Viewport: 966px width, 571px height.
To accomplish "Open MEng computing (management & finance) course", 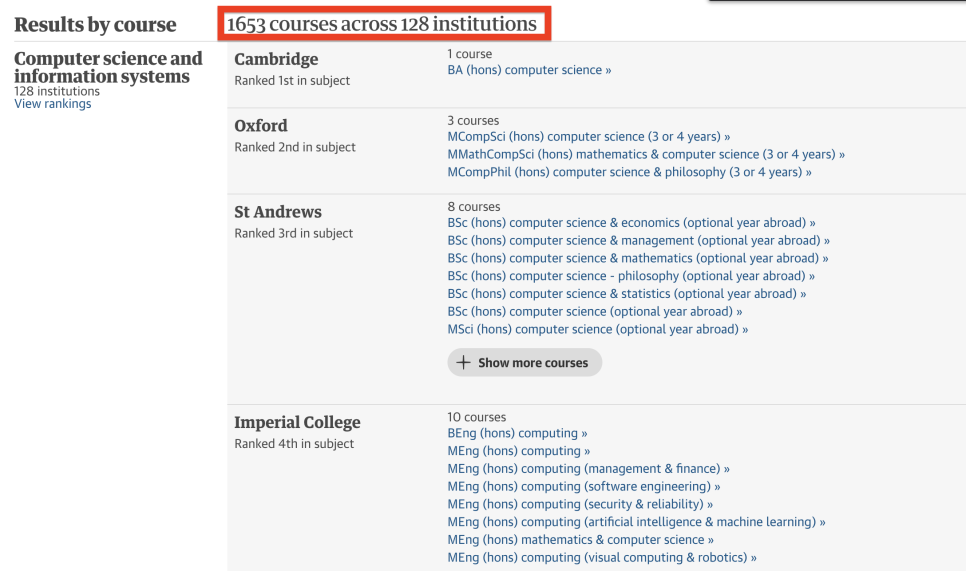I will click(588, 469).
